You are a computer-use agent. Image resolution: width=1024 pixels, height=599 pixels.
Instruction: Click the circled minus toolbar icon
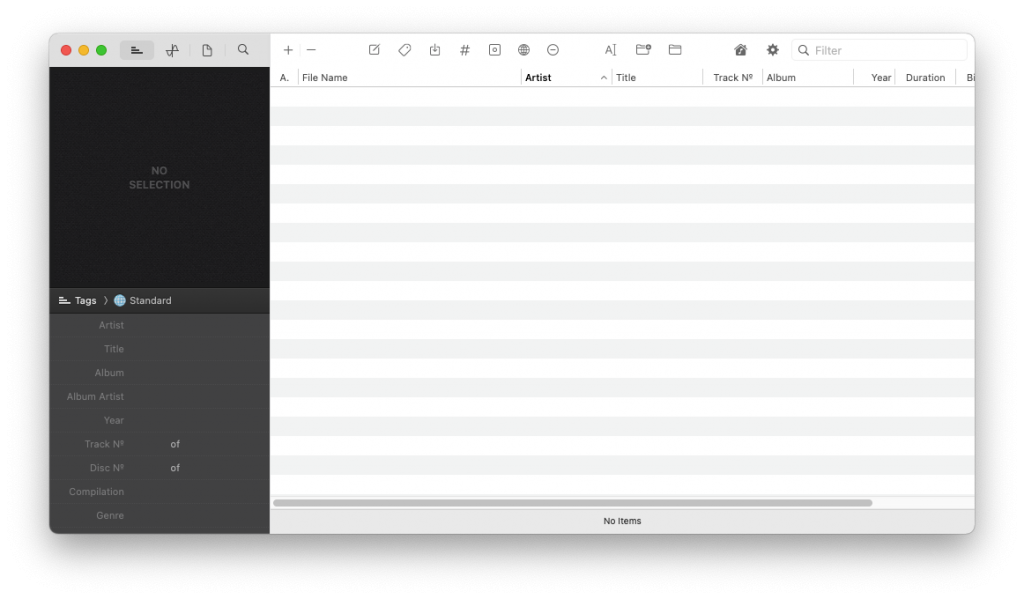[x=553, y=50]
